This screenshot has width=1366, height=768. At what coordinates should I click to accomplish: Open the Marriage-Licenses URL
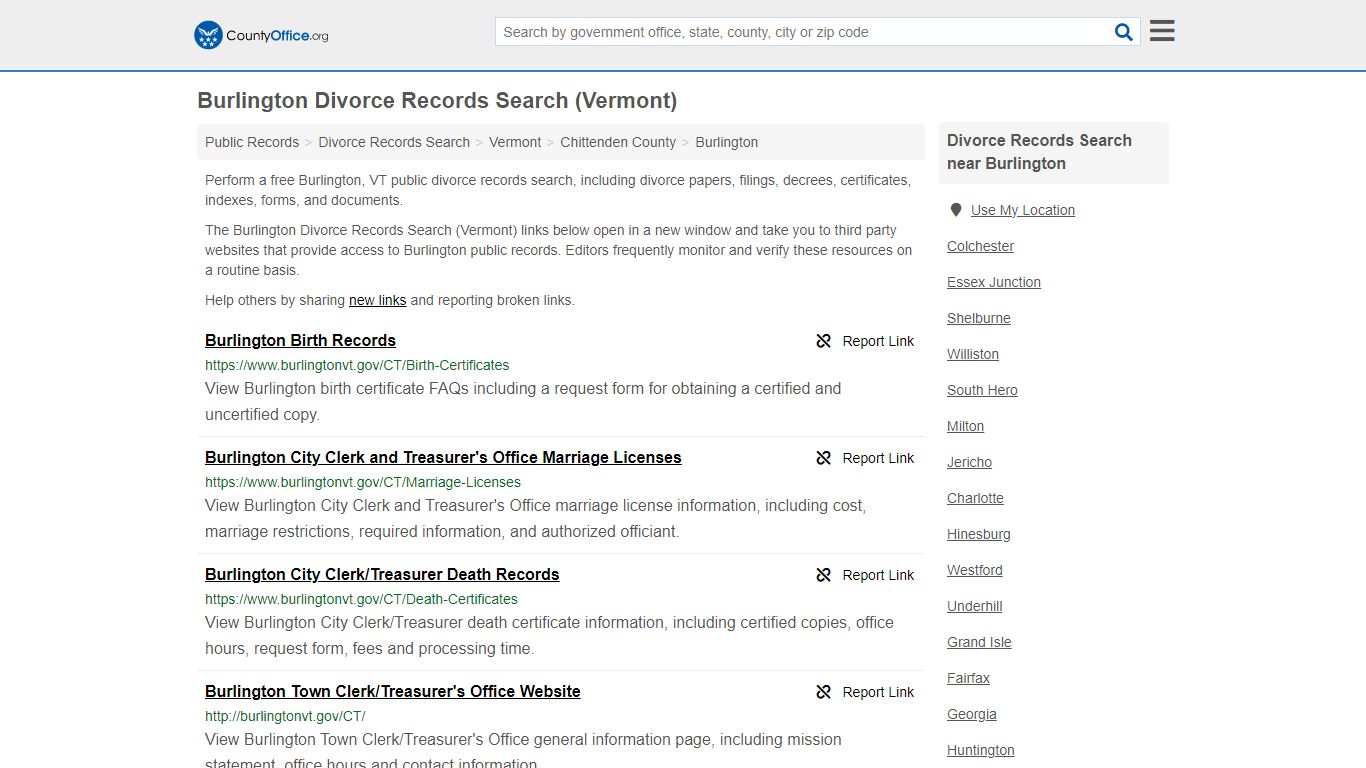[363, 482]
